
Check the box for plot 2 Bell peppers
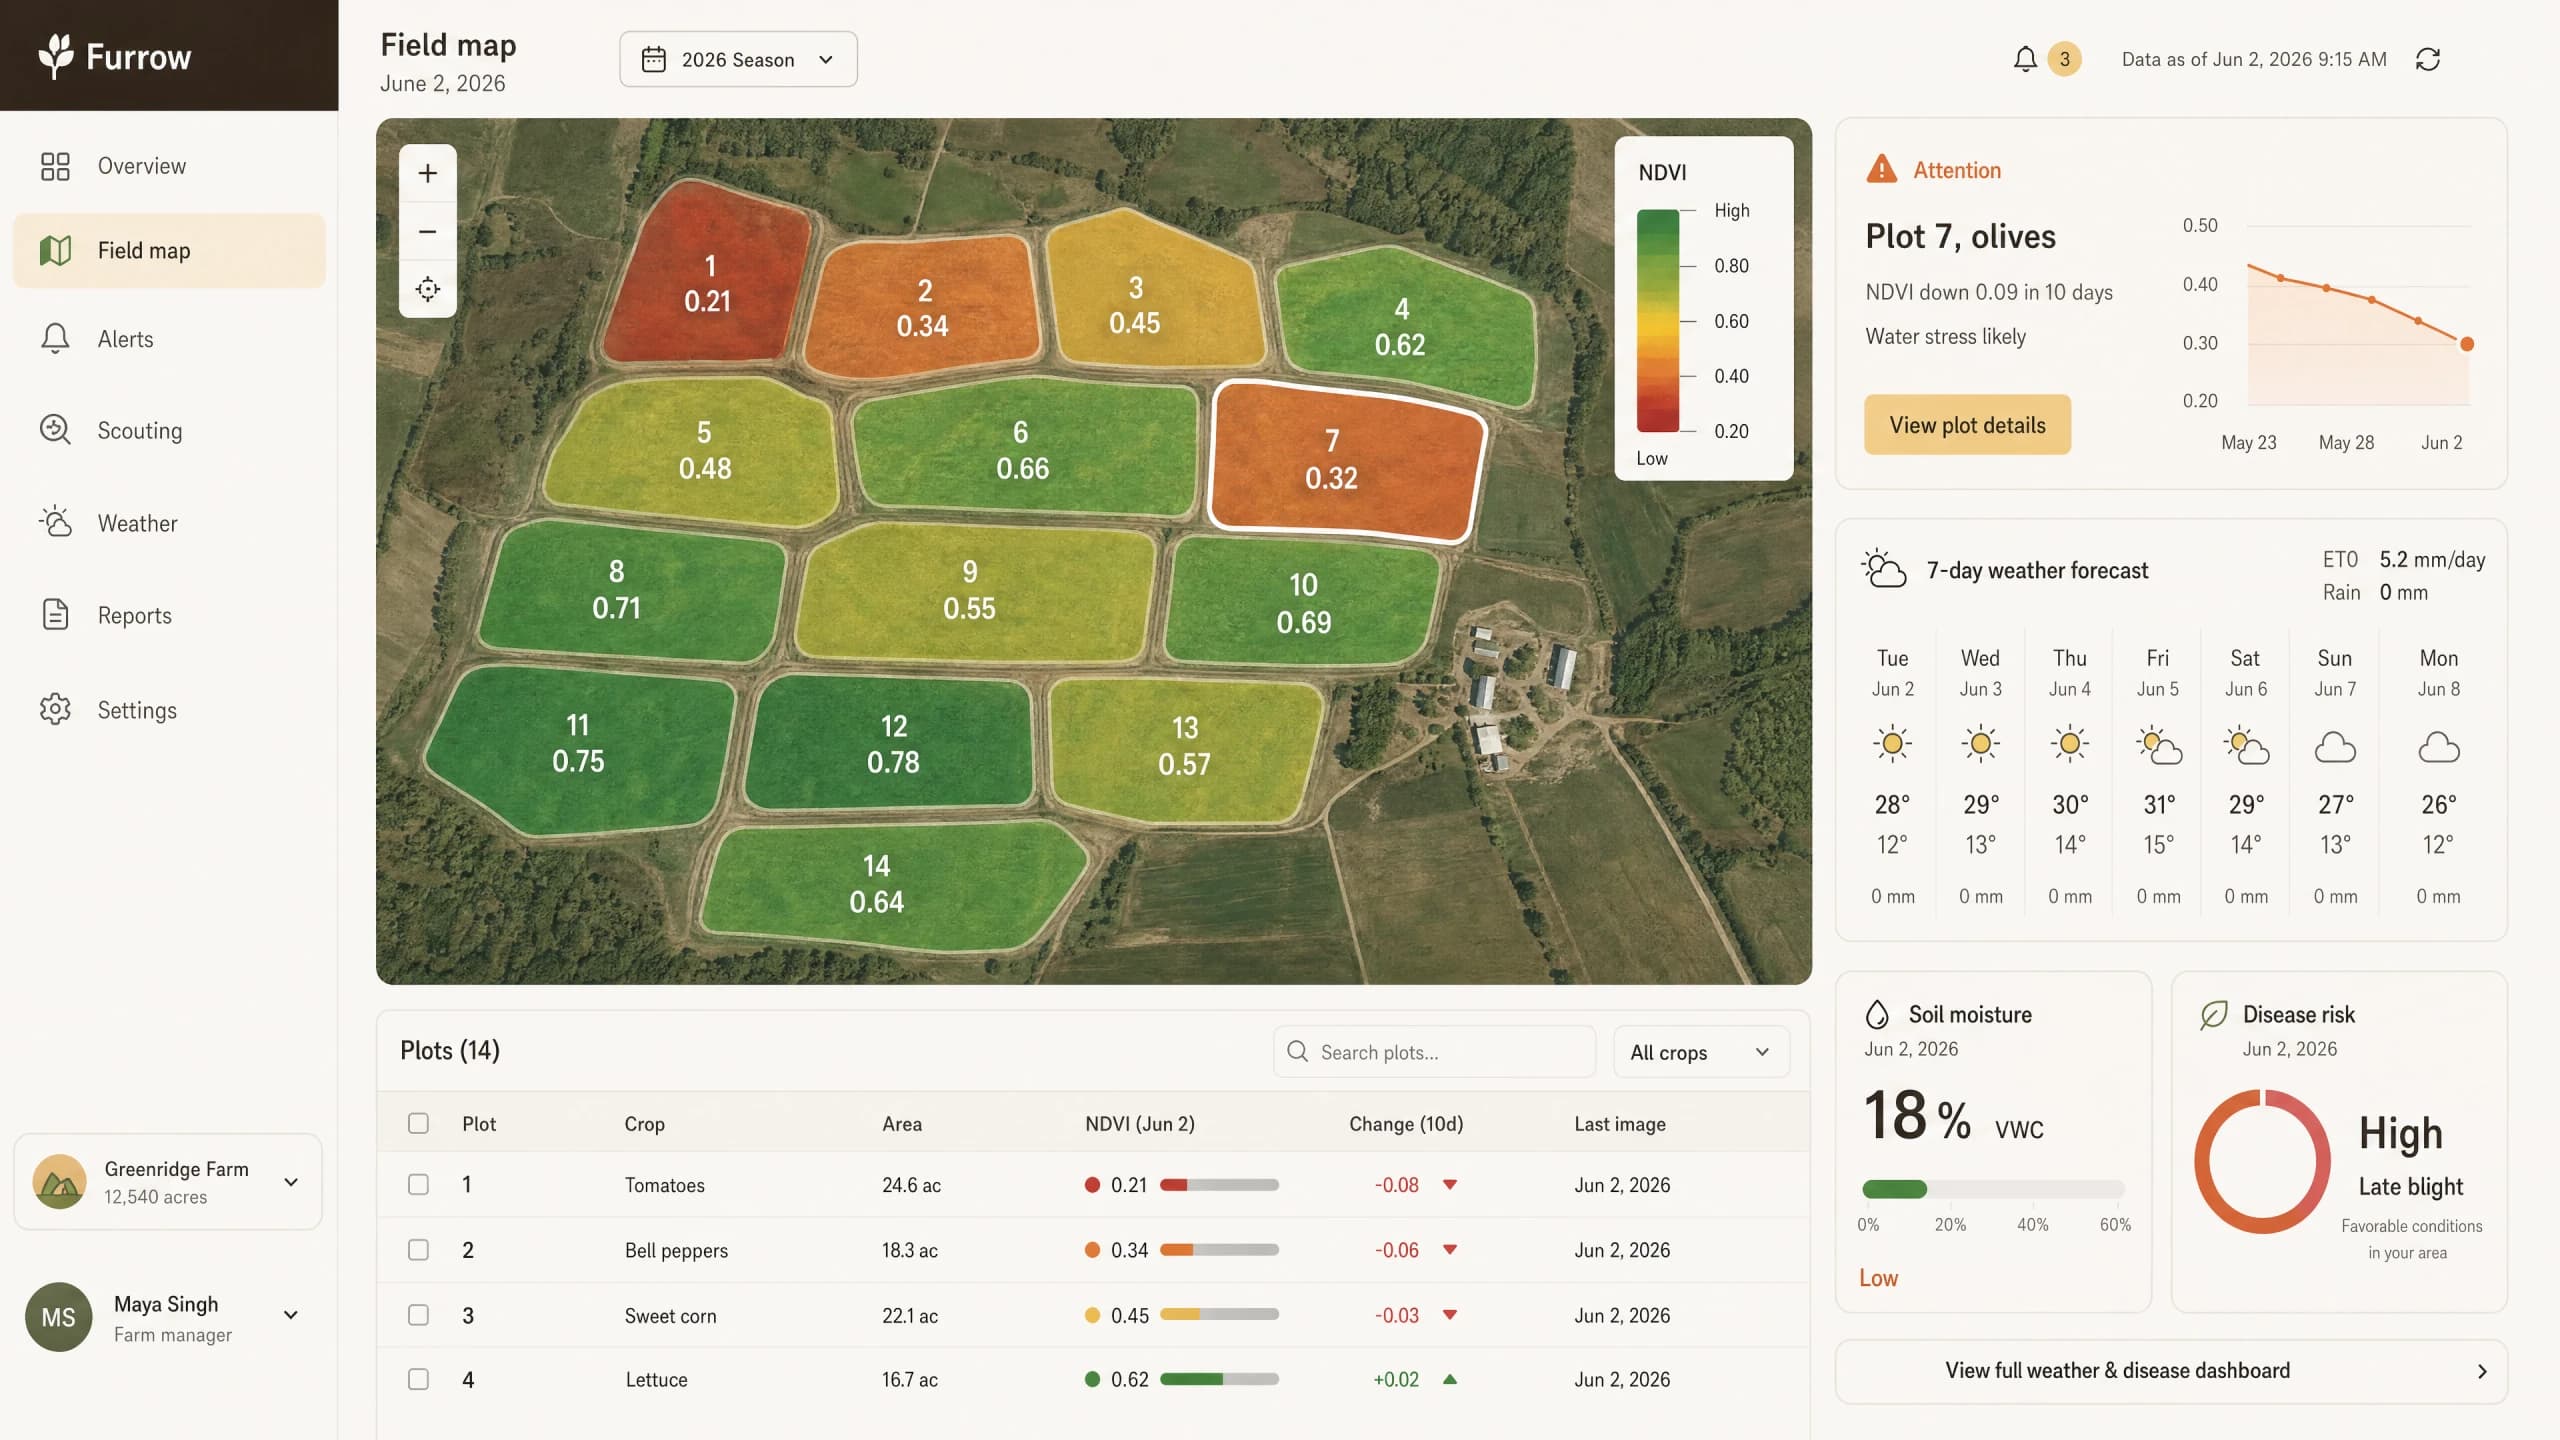pos(418,1250)
